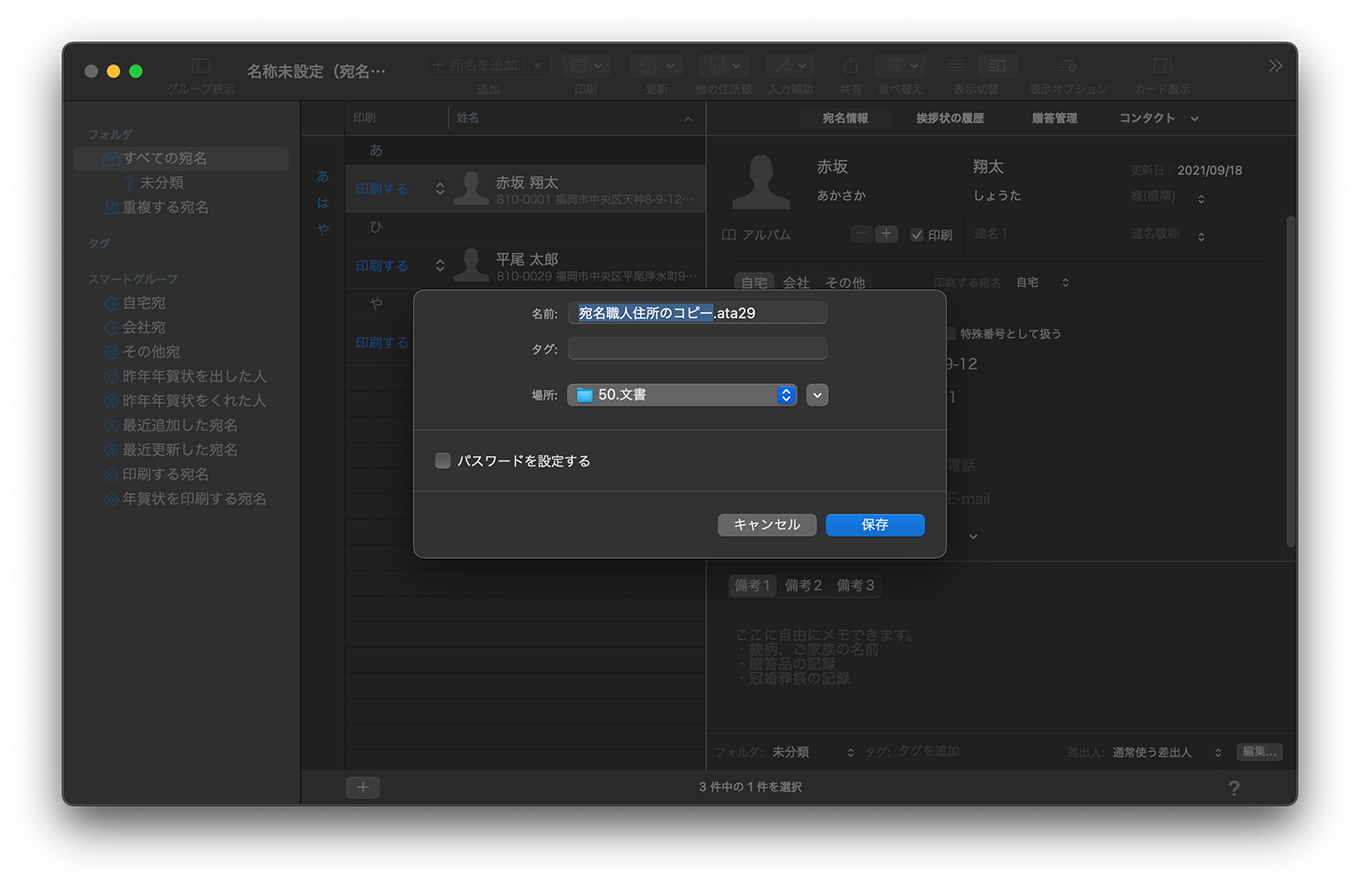
Task: Switch to detail view in 表示切替
Action: point(996,65)
